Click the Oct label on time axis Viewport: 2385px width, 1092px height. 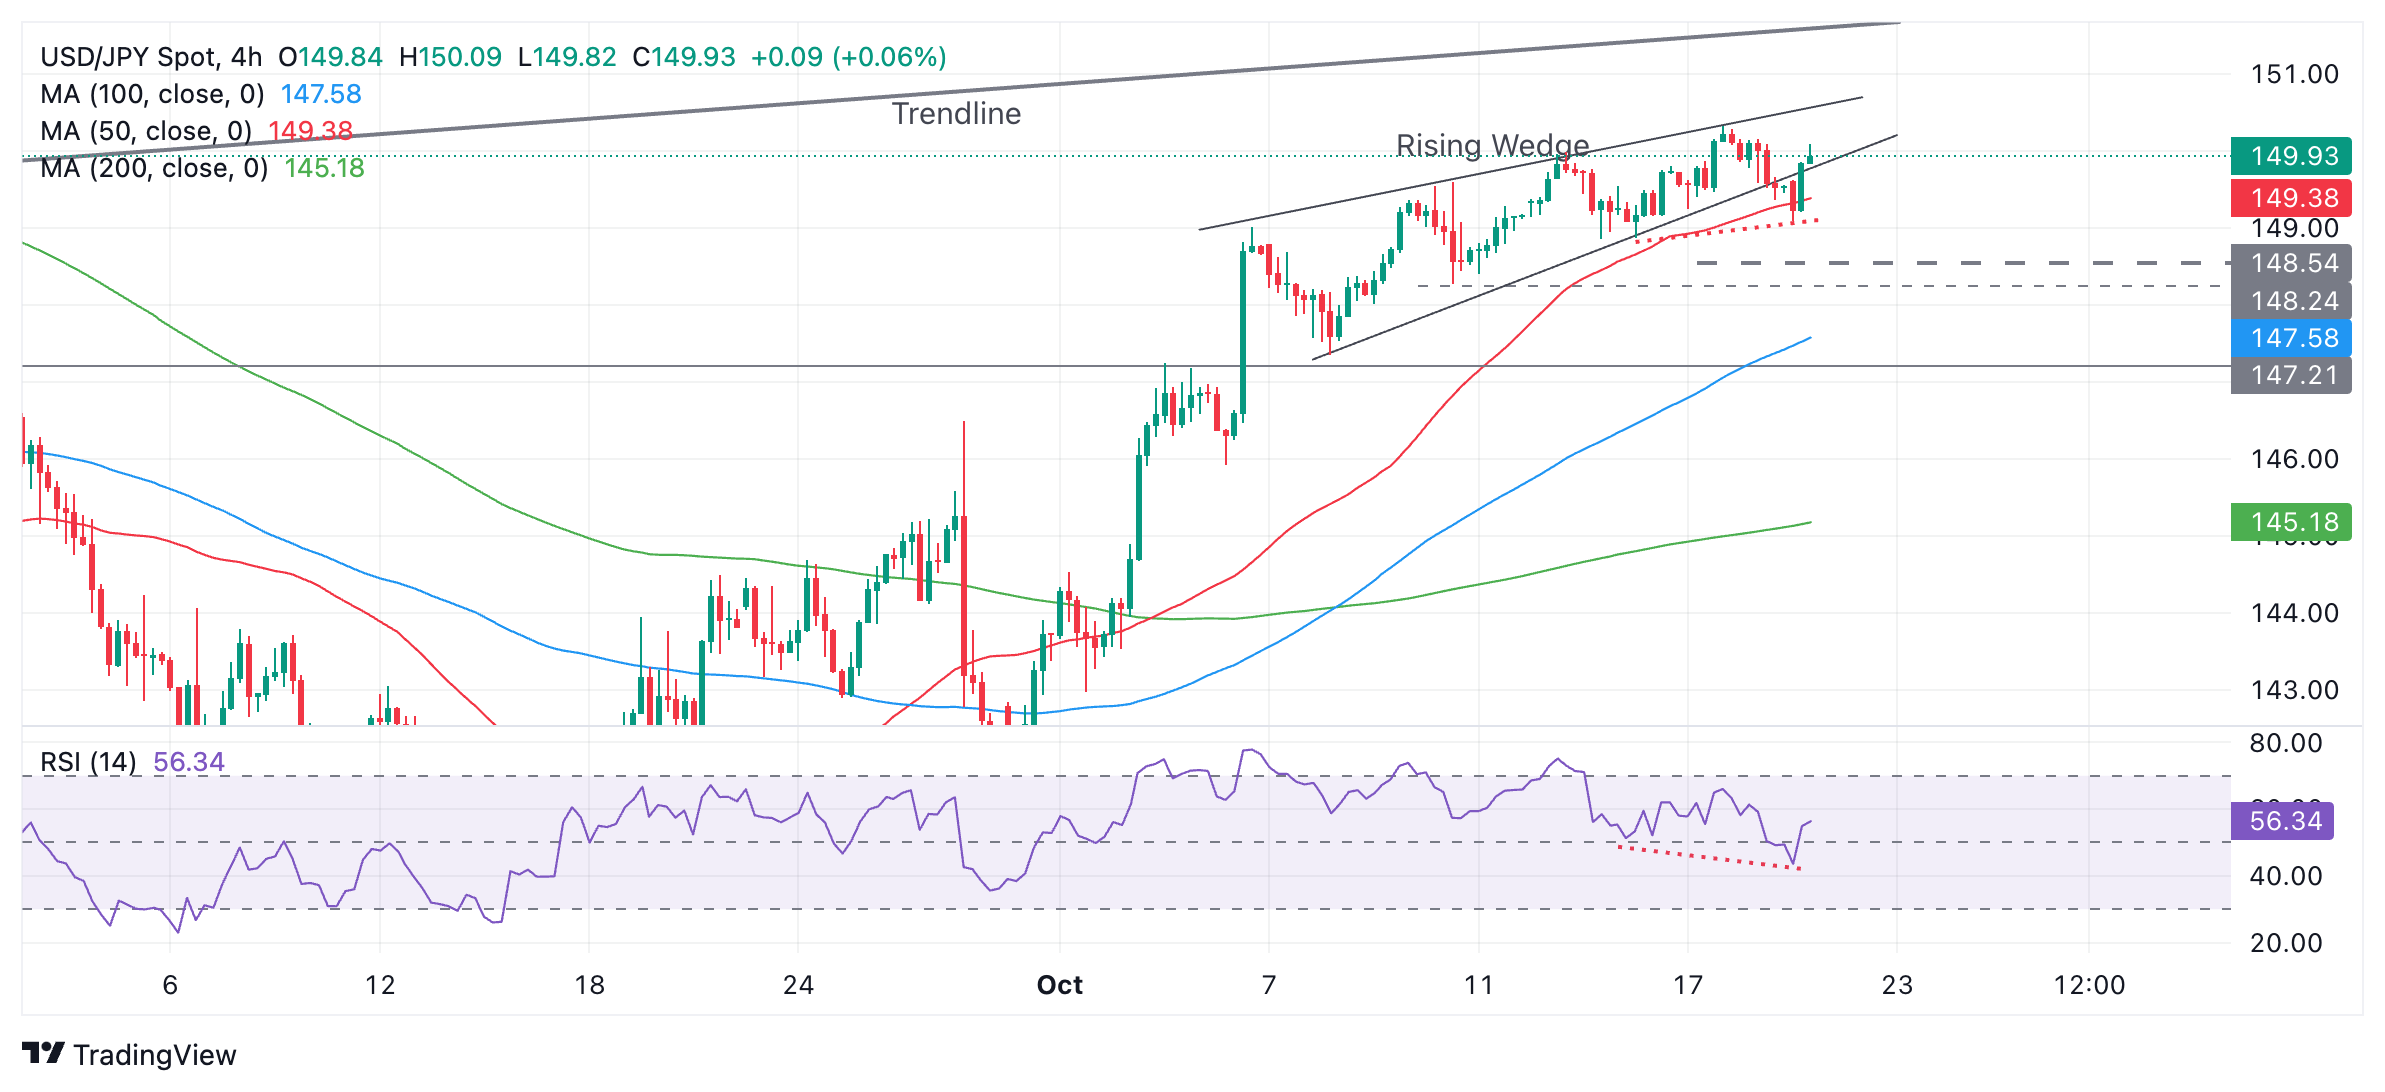[x=1059, y=985]
